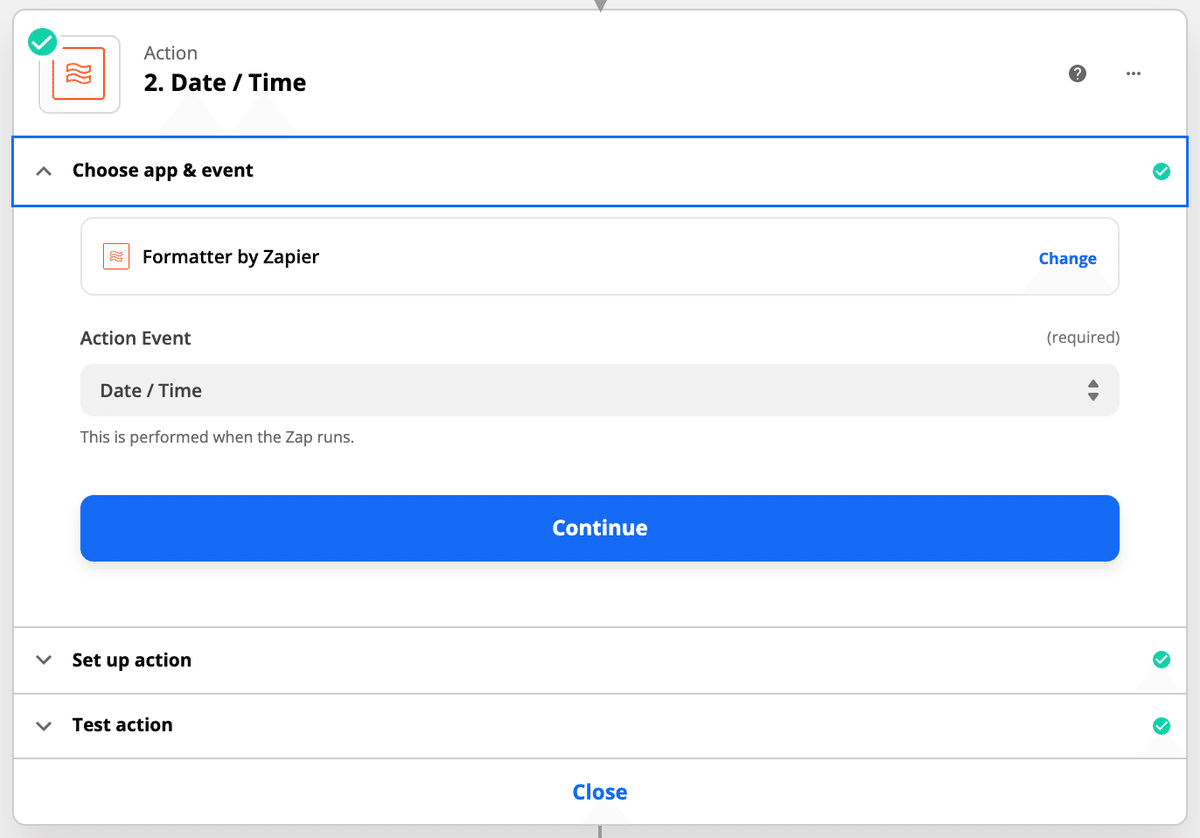This screenshot has height=838, width=1200.
Task: Click the Close link at the bottom
Action: 599,792
